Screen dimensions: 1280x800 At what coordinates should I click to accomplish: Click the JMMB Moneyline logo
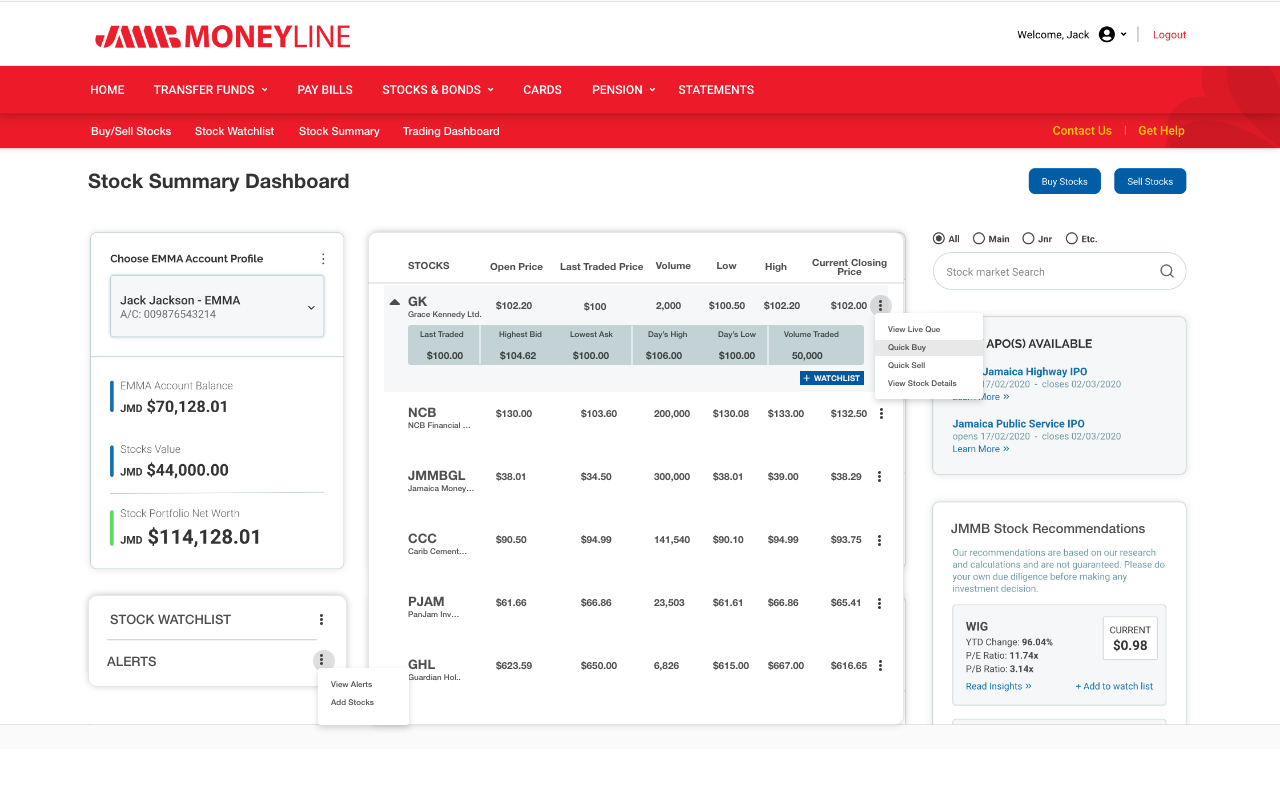[223, 37]
